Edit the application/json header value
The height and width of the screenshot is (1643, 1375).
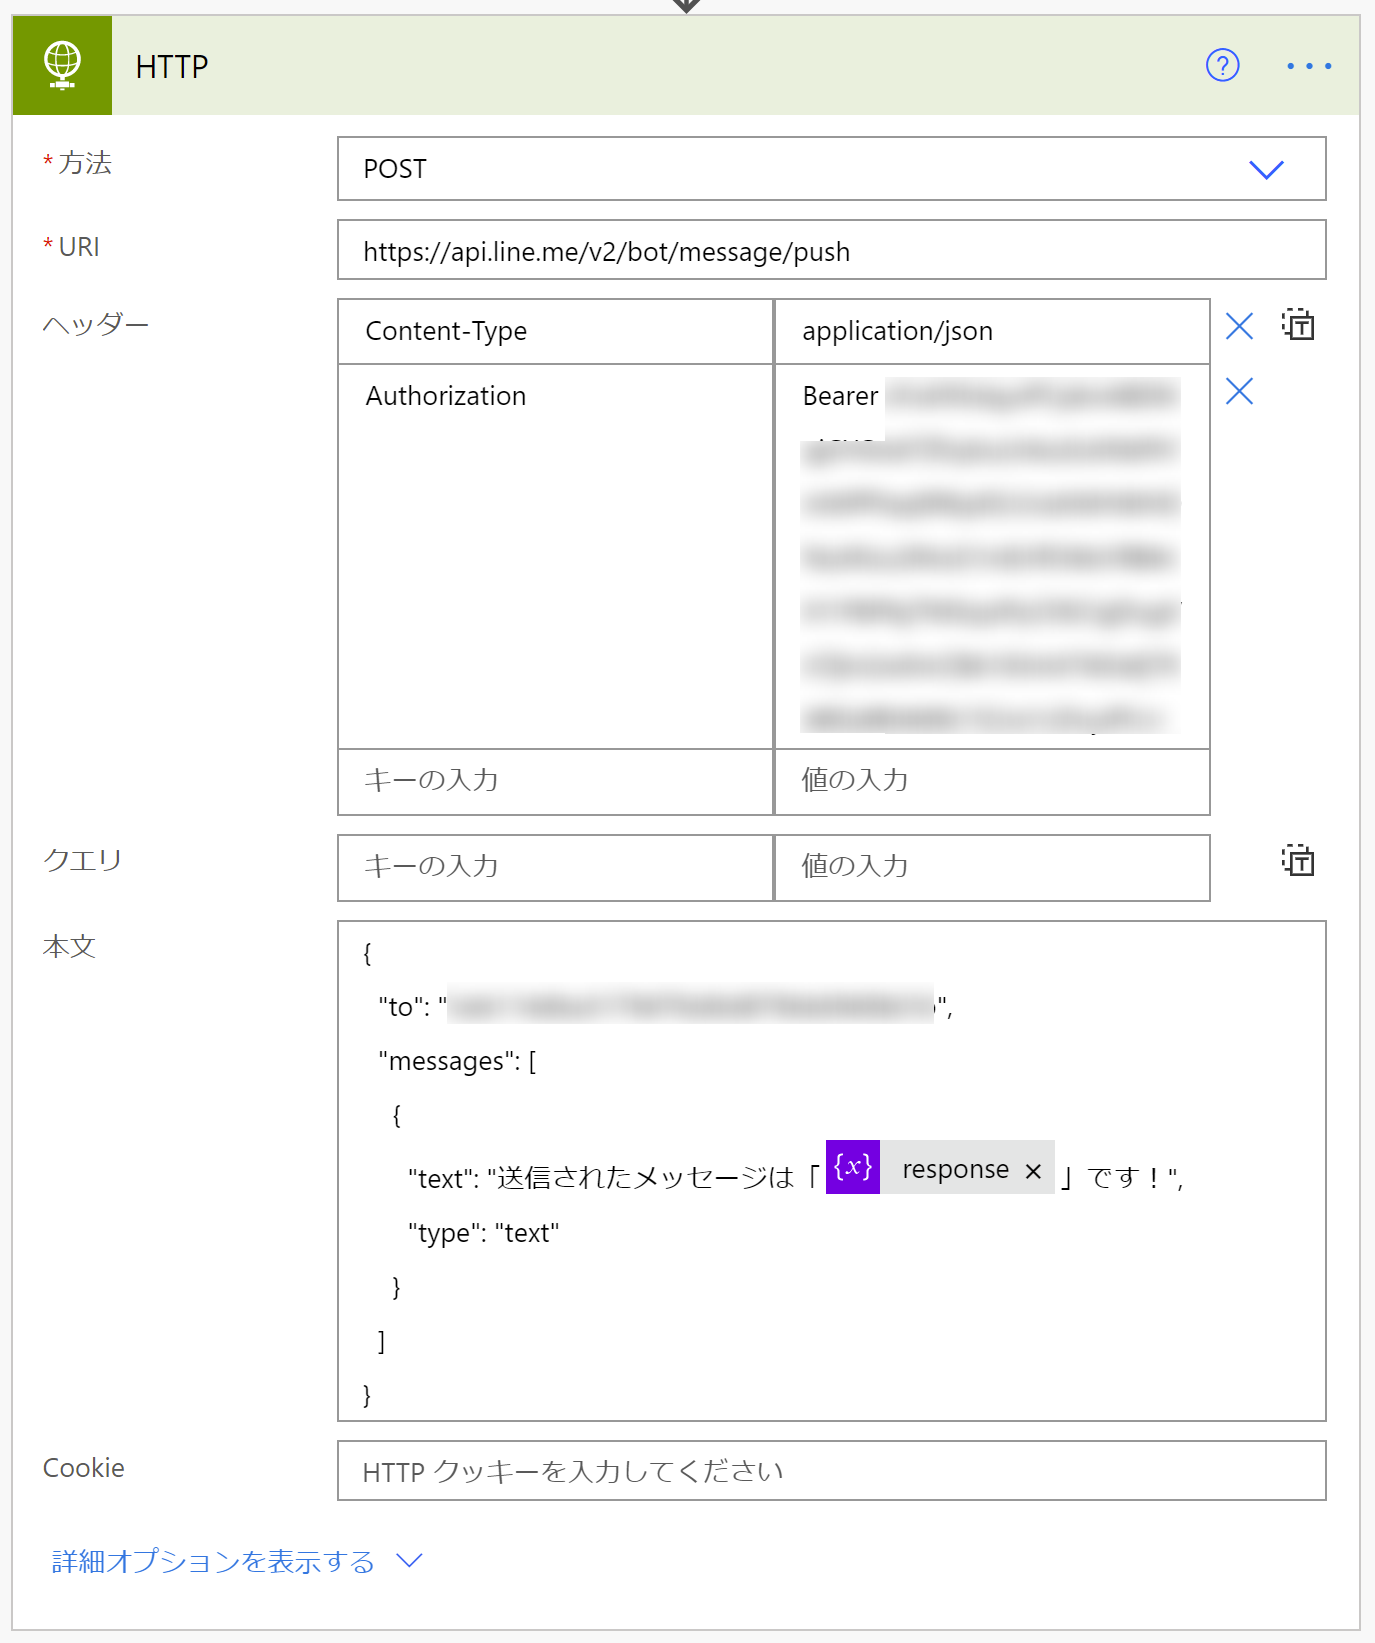pos(992,331)
